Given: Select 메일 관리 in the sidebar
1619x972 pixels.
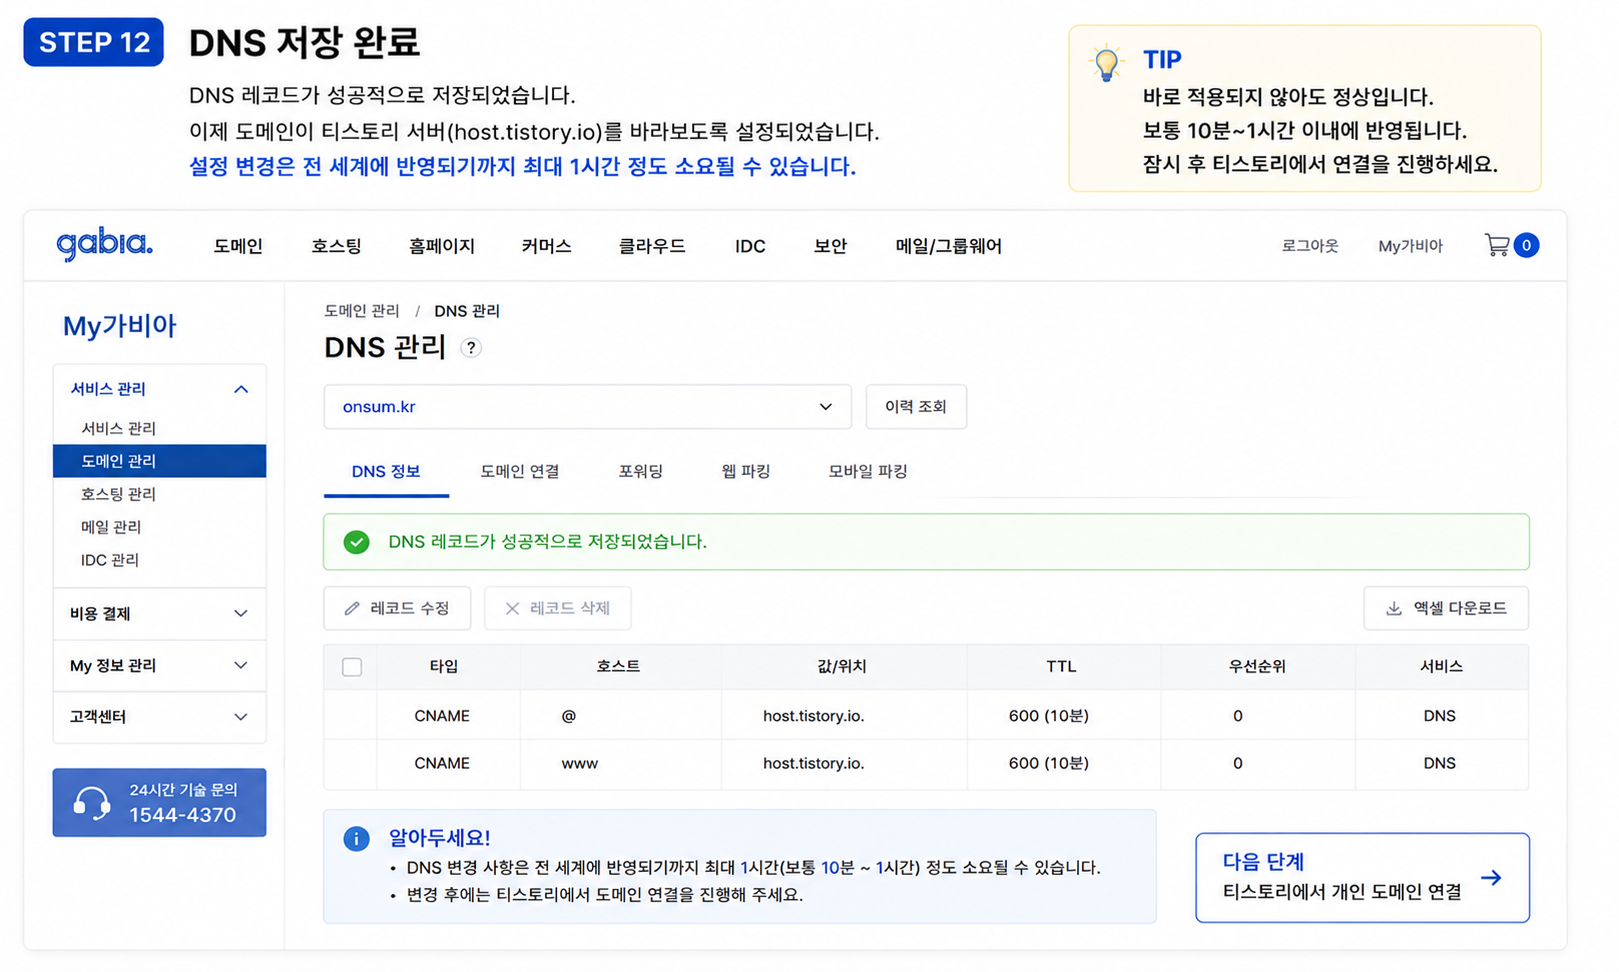Looking at the screenshot, I should (111, 527).
